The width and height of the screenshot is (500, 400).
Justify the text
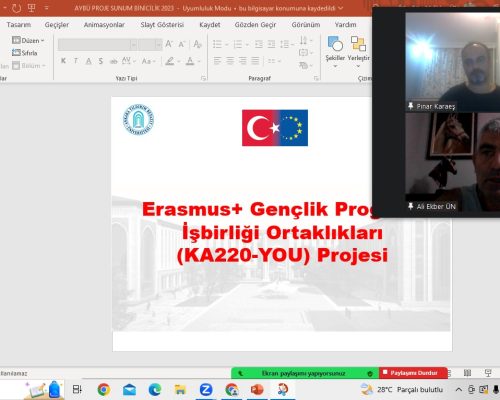[x=255, y=61]
